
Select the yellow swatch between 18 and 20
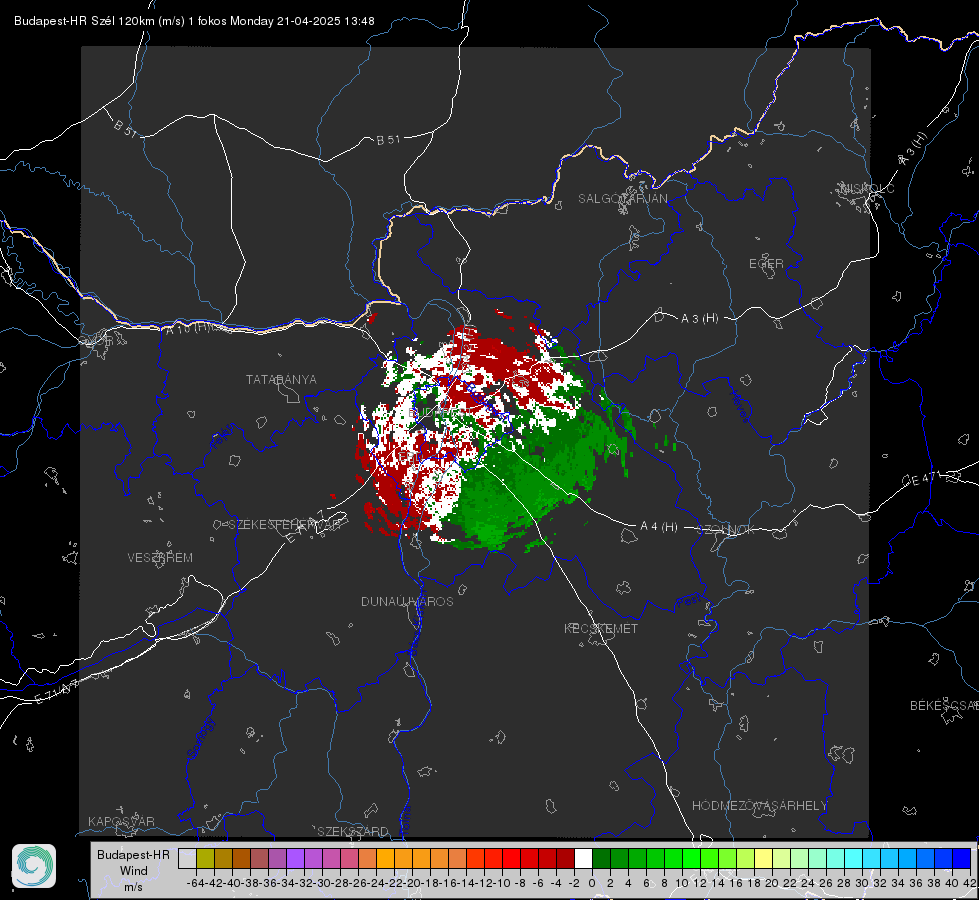(x=763, y=858)
